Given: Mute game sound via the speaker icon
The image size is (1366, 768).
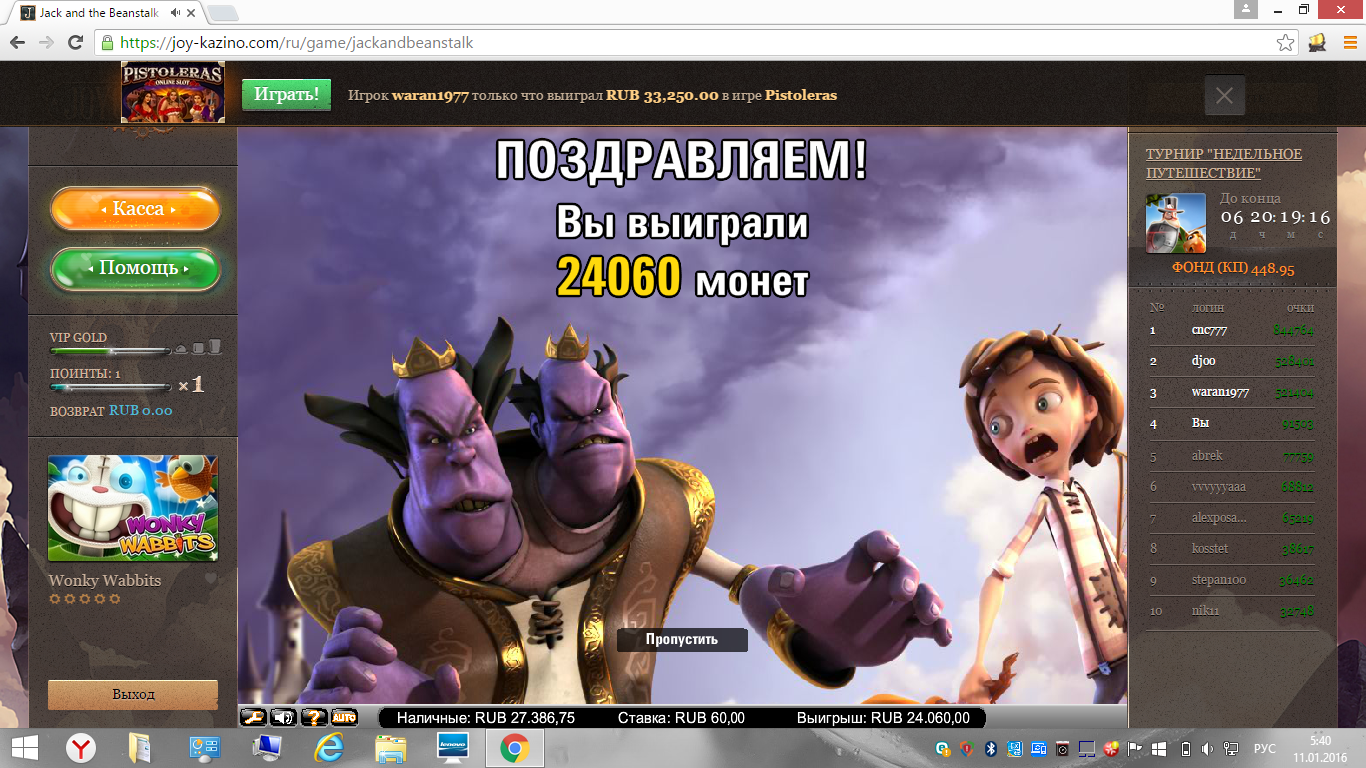Looking at the screenshot, I should coord(283,716).
